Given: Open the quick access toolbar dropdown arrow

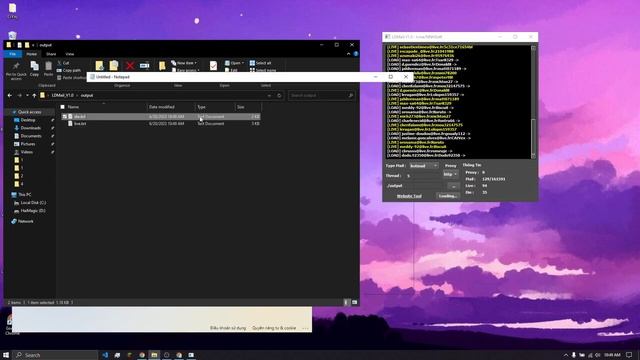Looking at the screenshot, I should [x=33, y=45].
